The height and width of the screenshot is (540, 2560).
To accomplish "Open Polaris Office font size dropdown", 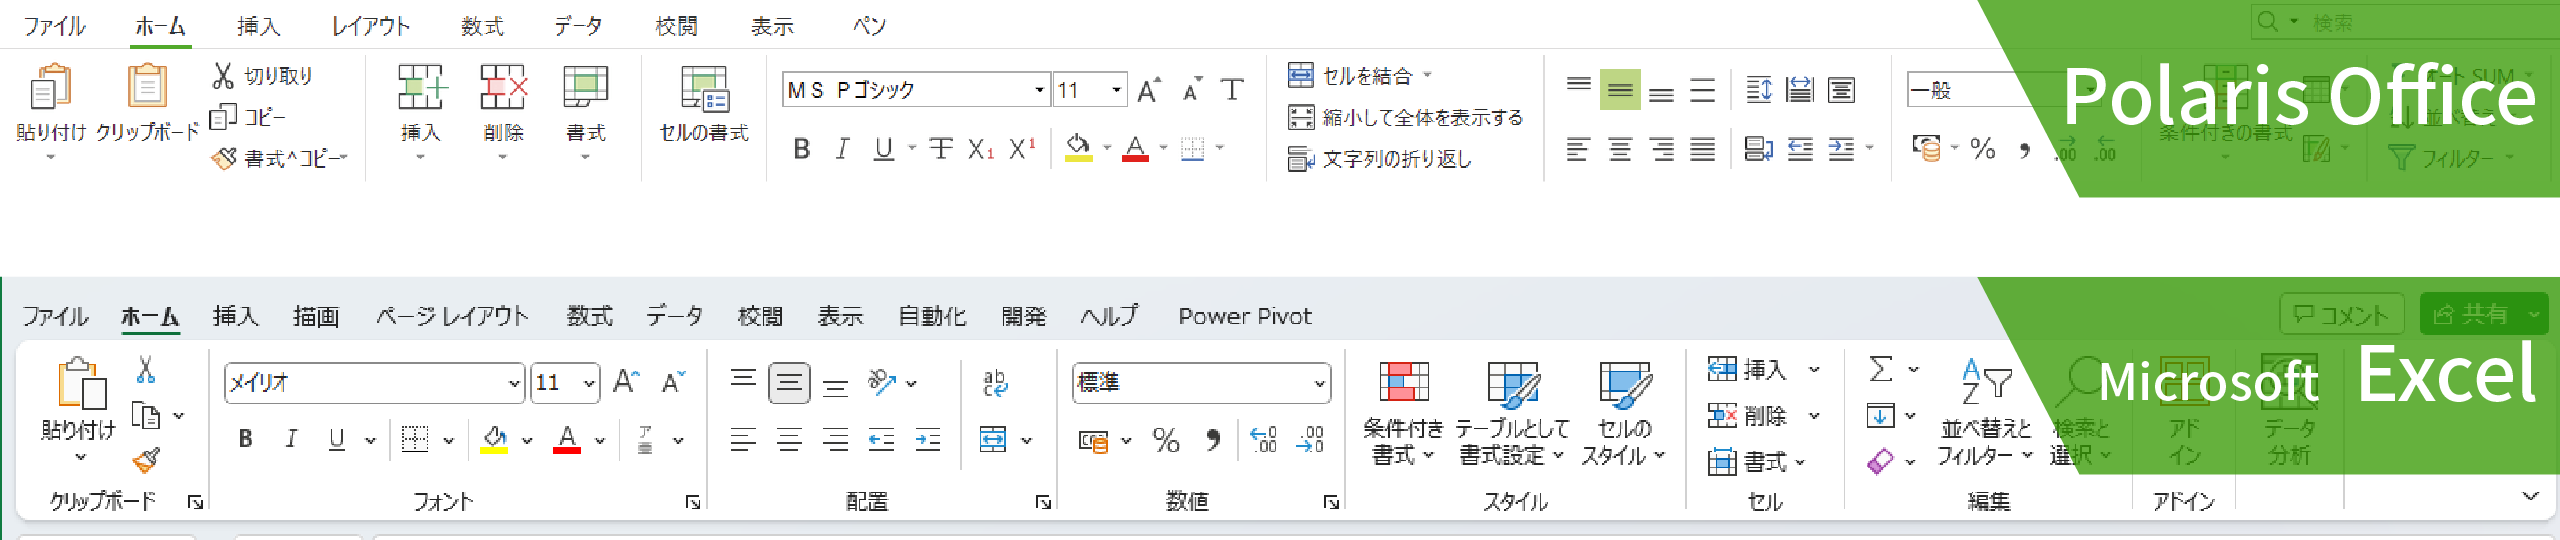I will click(x=1116, y=90).
